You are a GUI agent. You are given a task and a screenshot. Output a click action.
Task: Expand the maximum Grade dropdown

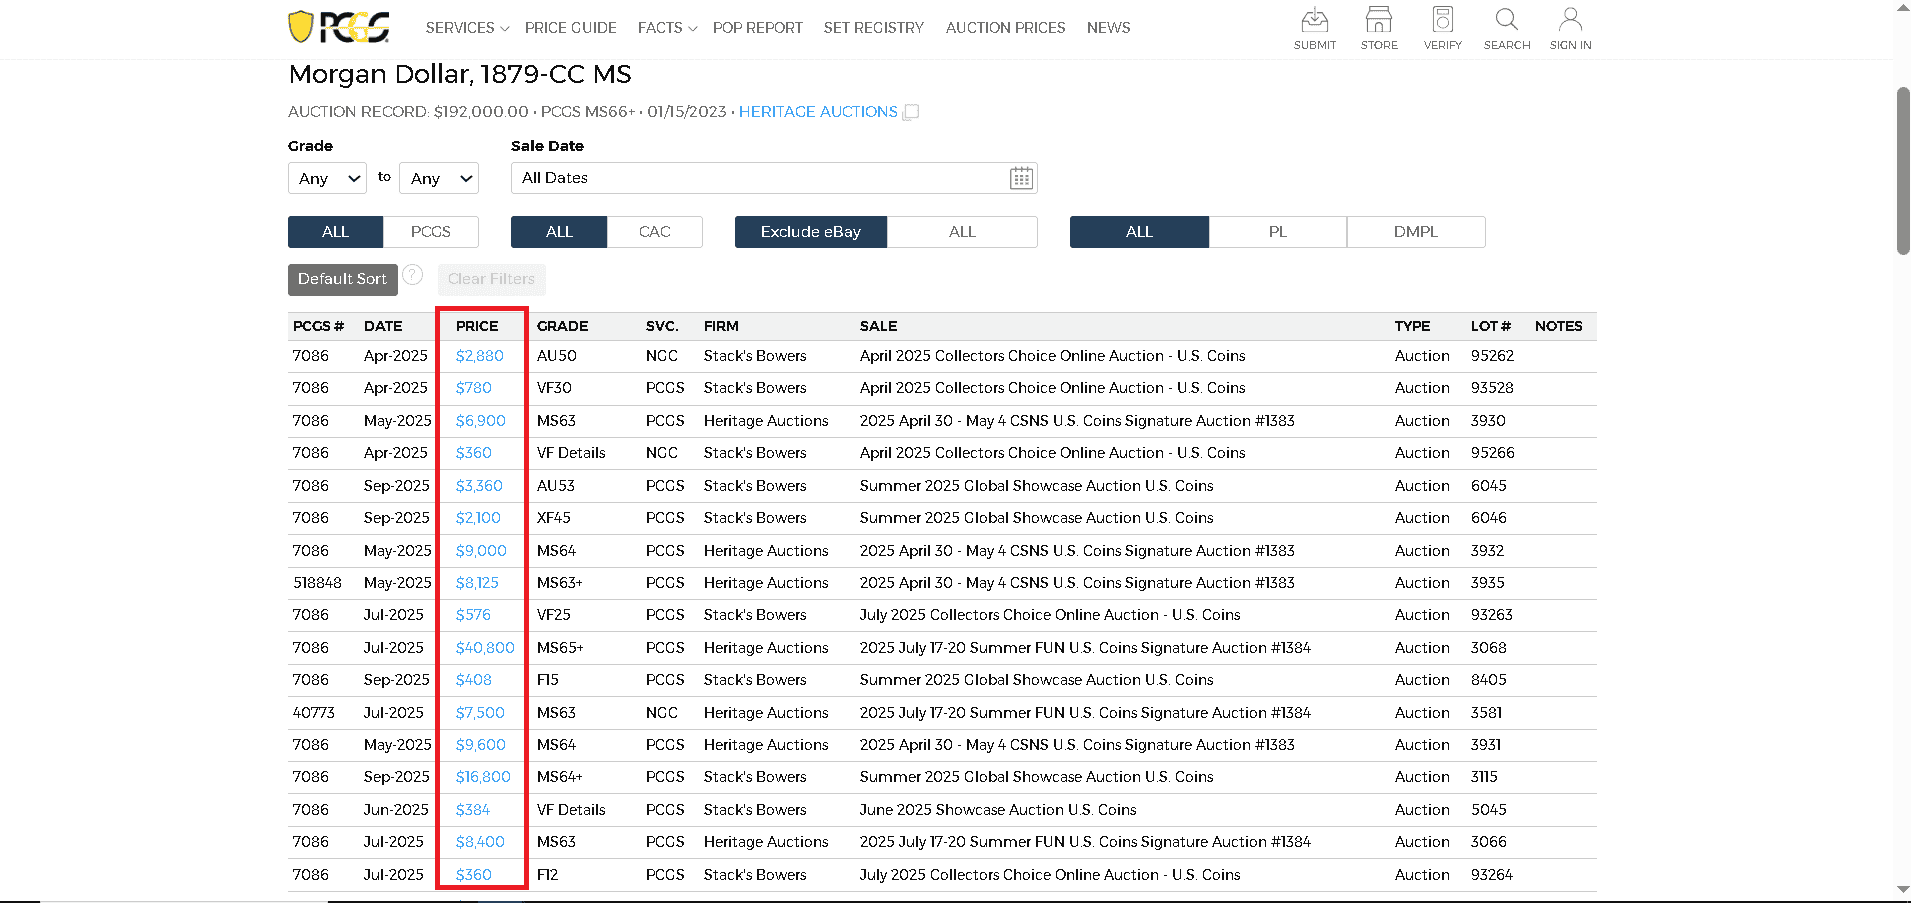[439, 178]
